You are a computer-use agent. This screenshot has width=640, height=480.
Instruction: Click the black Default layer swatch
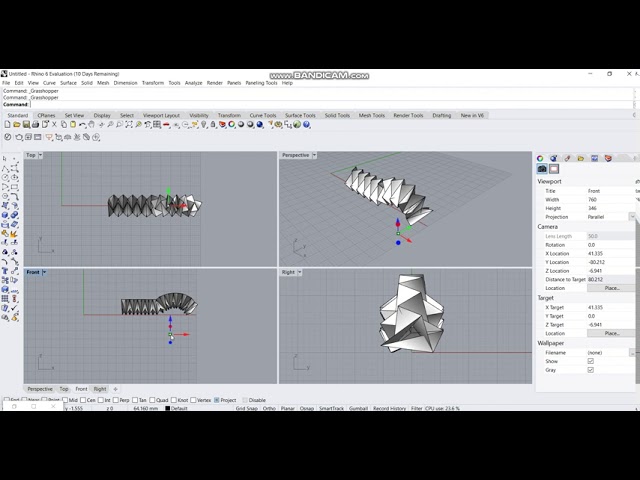coord(167,408)
